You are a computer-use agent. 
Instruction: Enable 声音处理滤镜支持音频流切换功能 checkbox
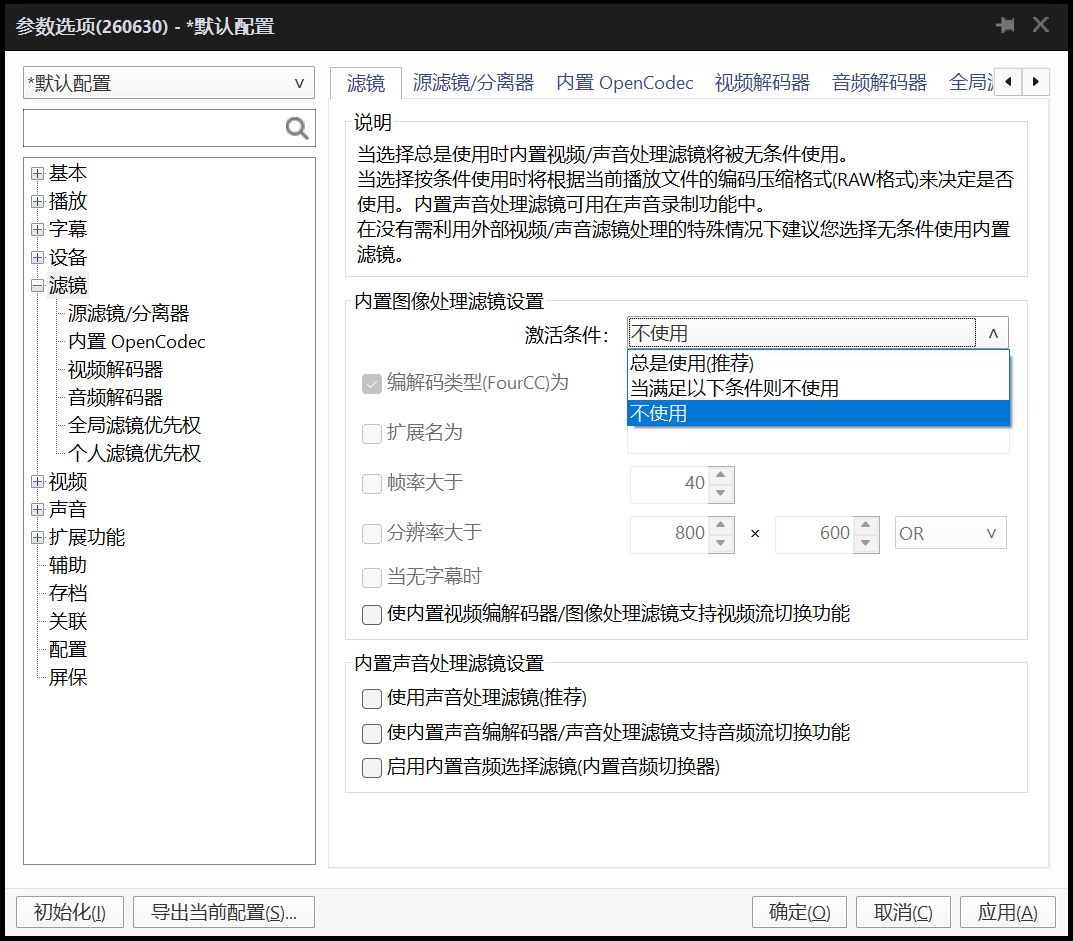[372, 733]
